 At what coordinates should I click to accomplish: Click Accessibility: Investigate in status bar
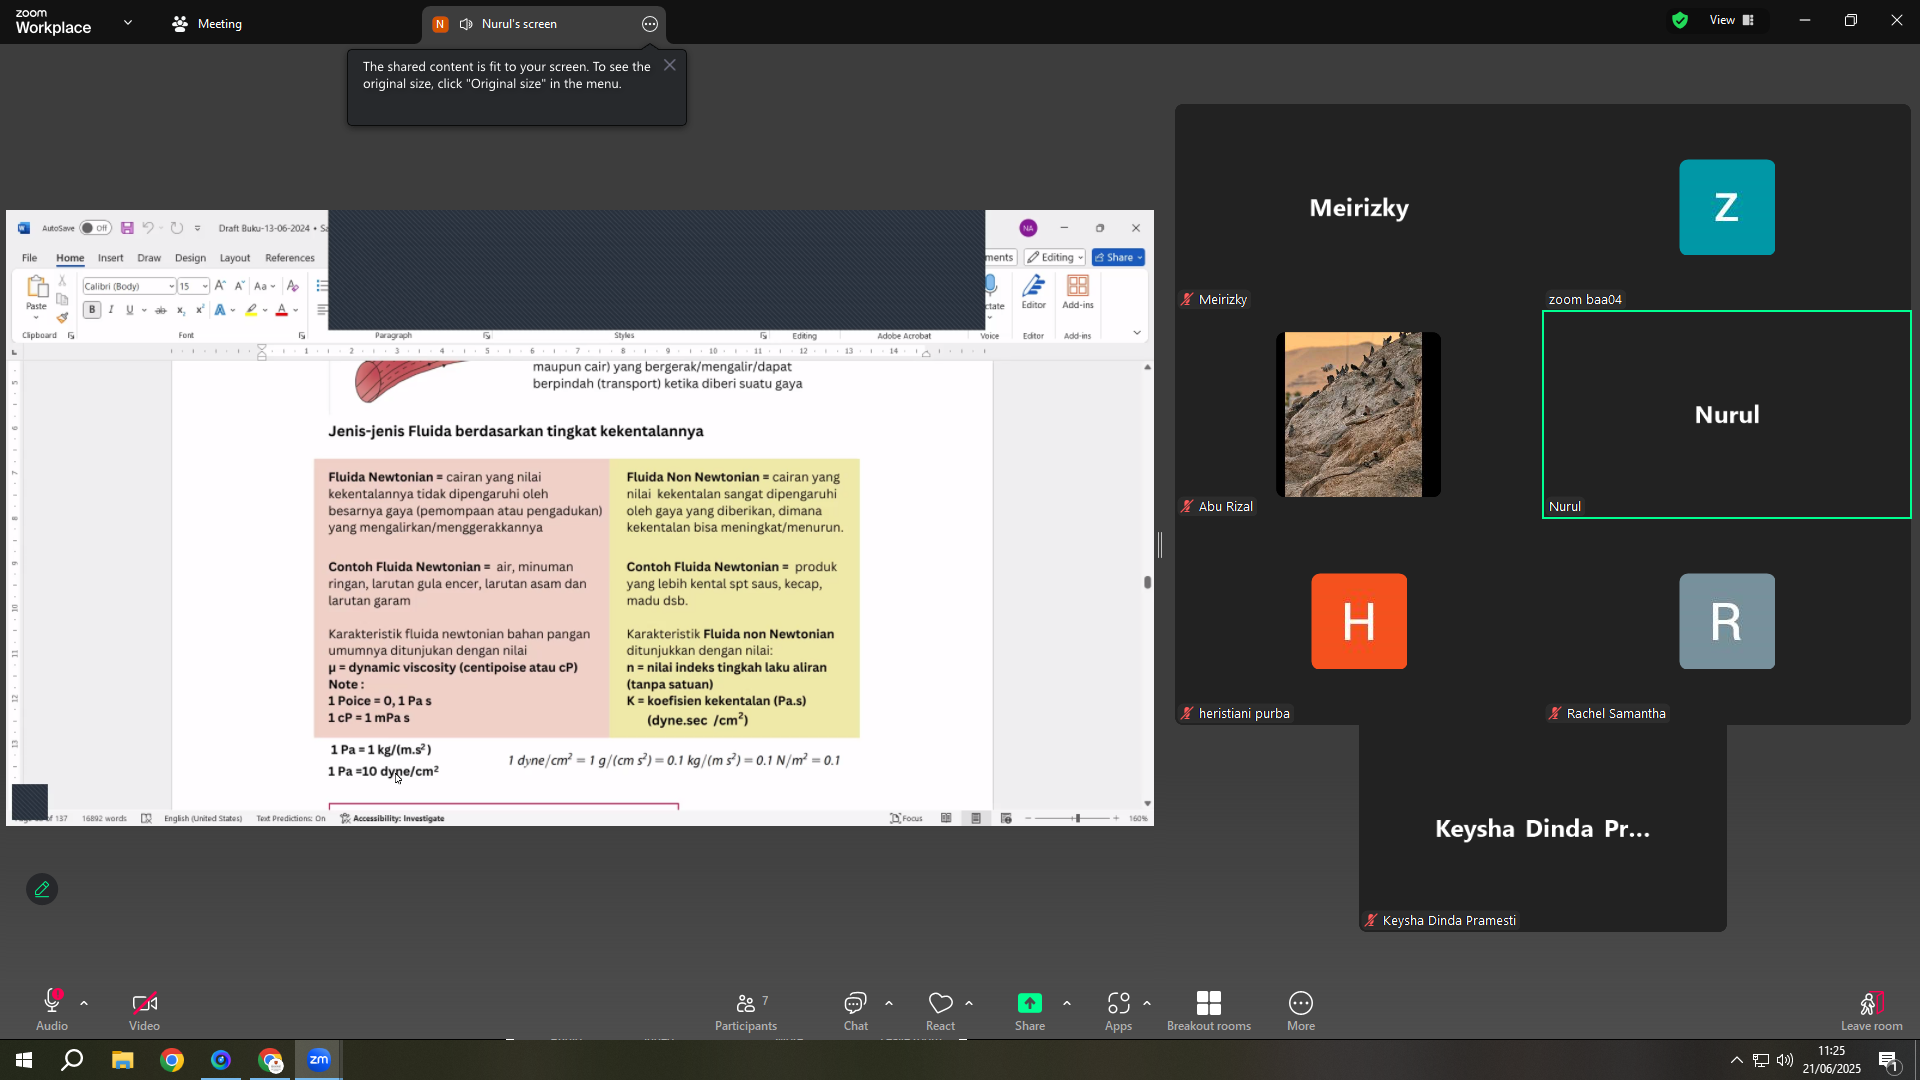tap(392, 818)
